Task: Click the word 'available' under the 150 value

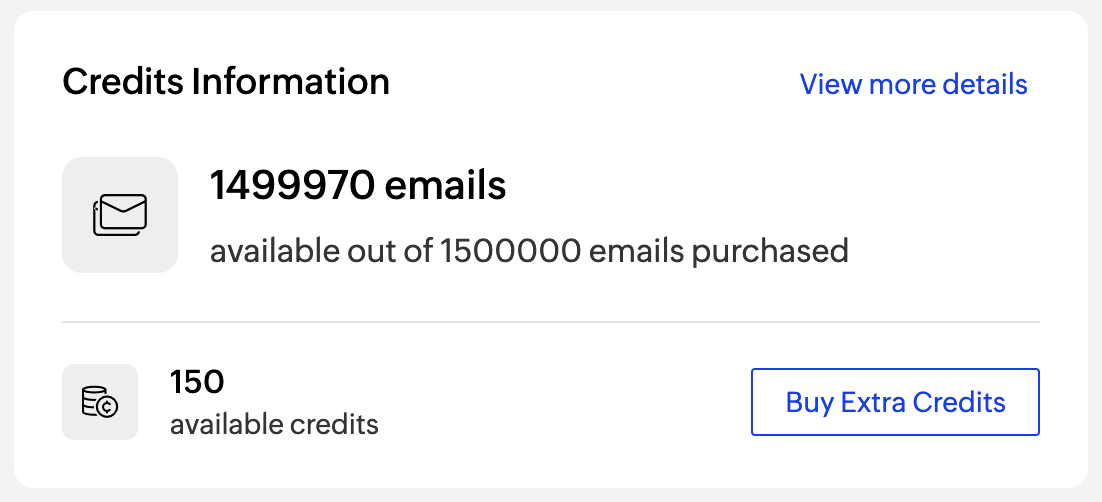Action: [x=226, y=424]
